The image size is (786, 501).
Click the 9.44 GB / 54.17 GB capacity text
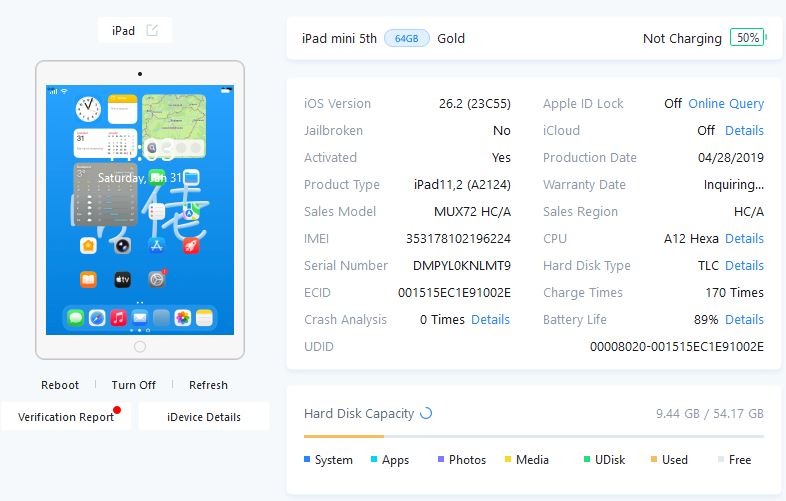[x=710, y=414]
